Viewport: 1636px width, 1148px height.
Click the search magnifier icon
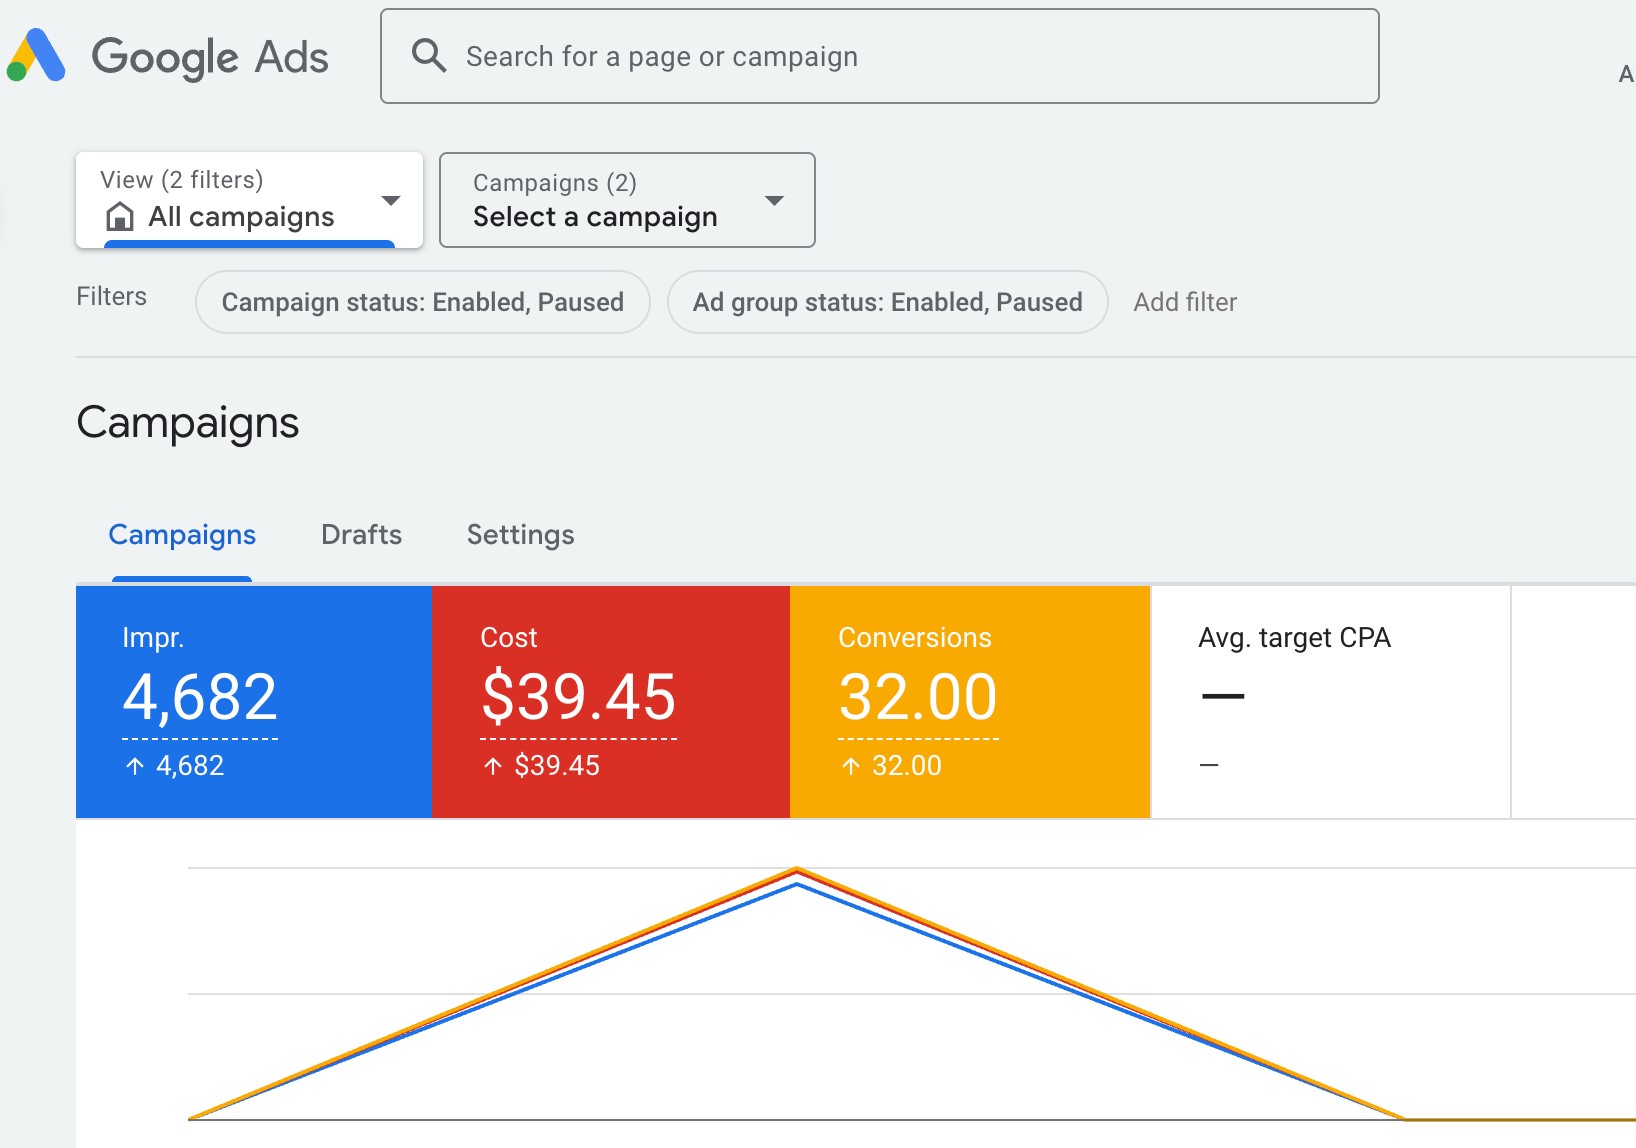429,56
